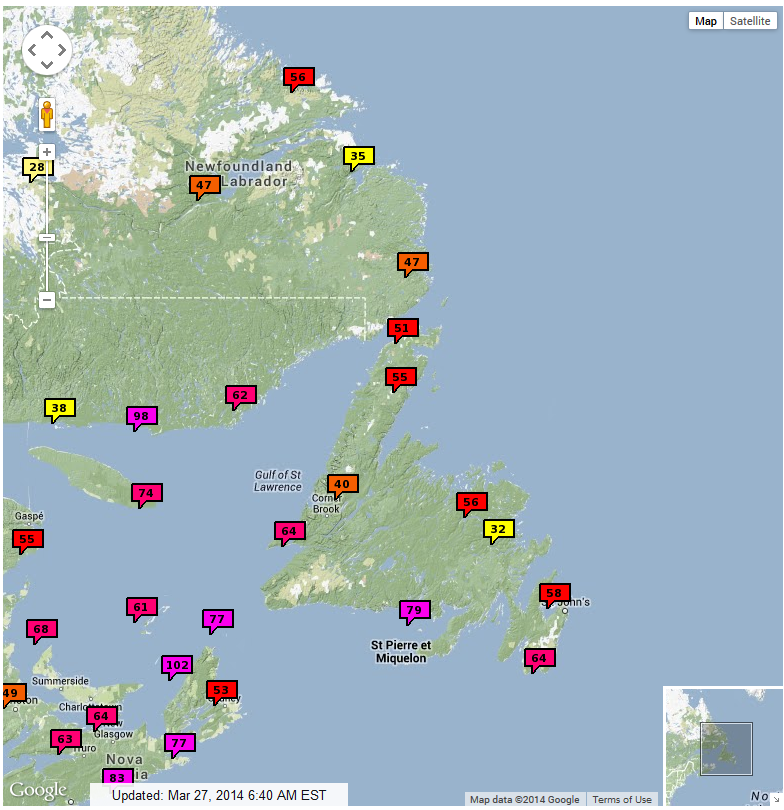Click the pink 74 marker
The height and width of the screenshot is (810, 784).
point(146,493)
